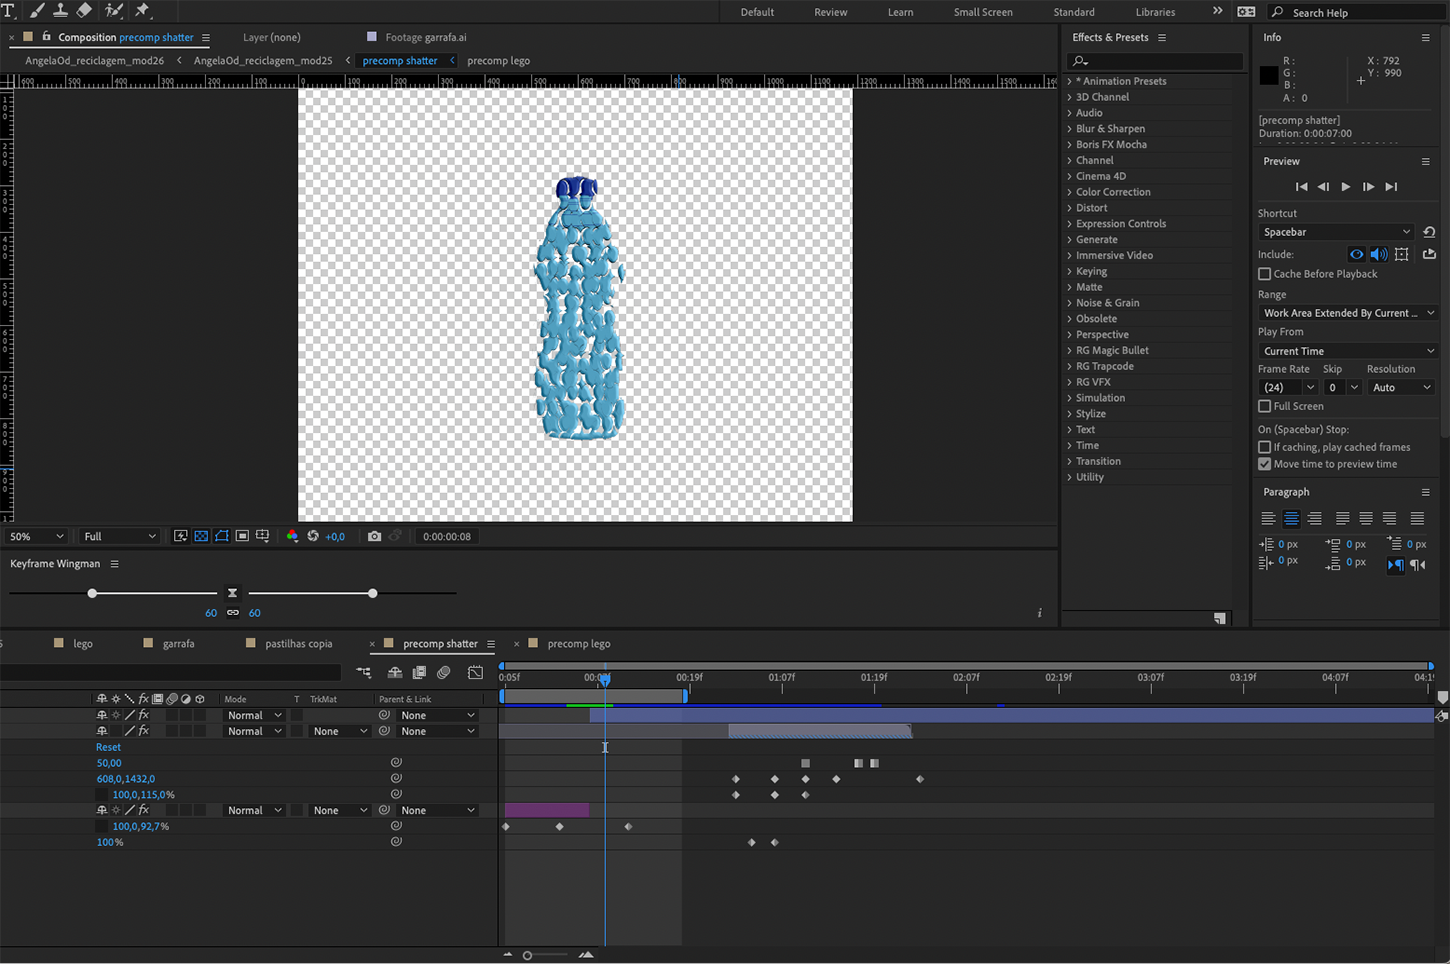
Task: Toggle video inclusion eye icon in Preview
Action: (1356, 254)
